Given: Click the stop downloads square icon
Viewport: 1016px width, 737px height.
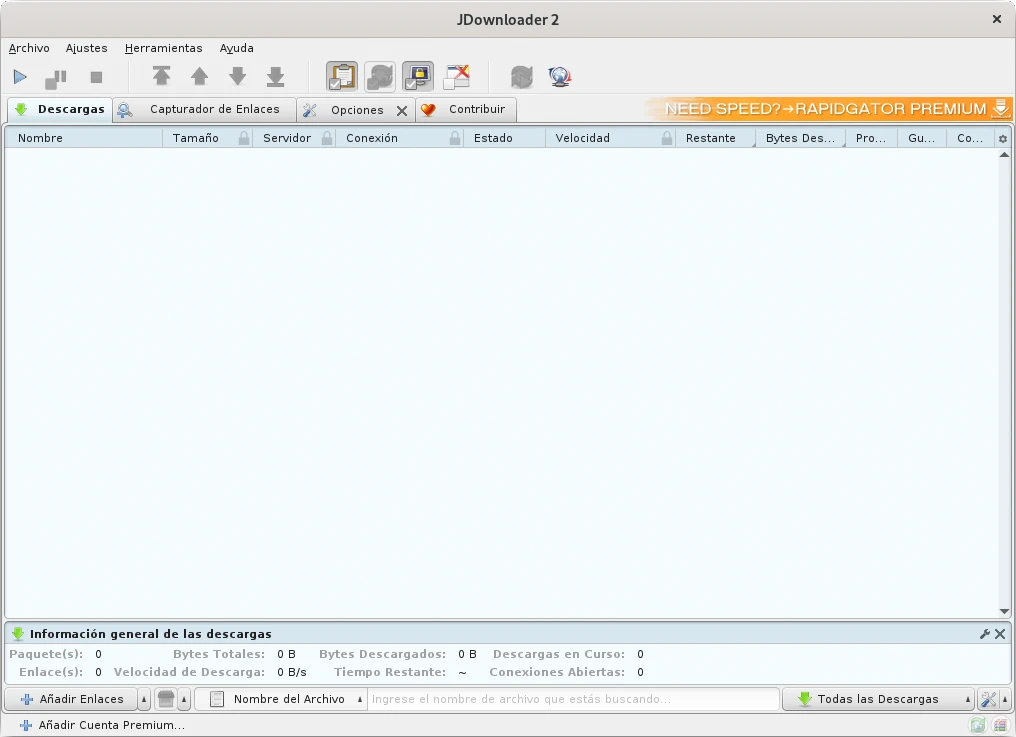Looking at the screenshot, I should tap(96, 77).
